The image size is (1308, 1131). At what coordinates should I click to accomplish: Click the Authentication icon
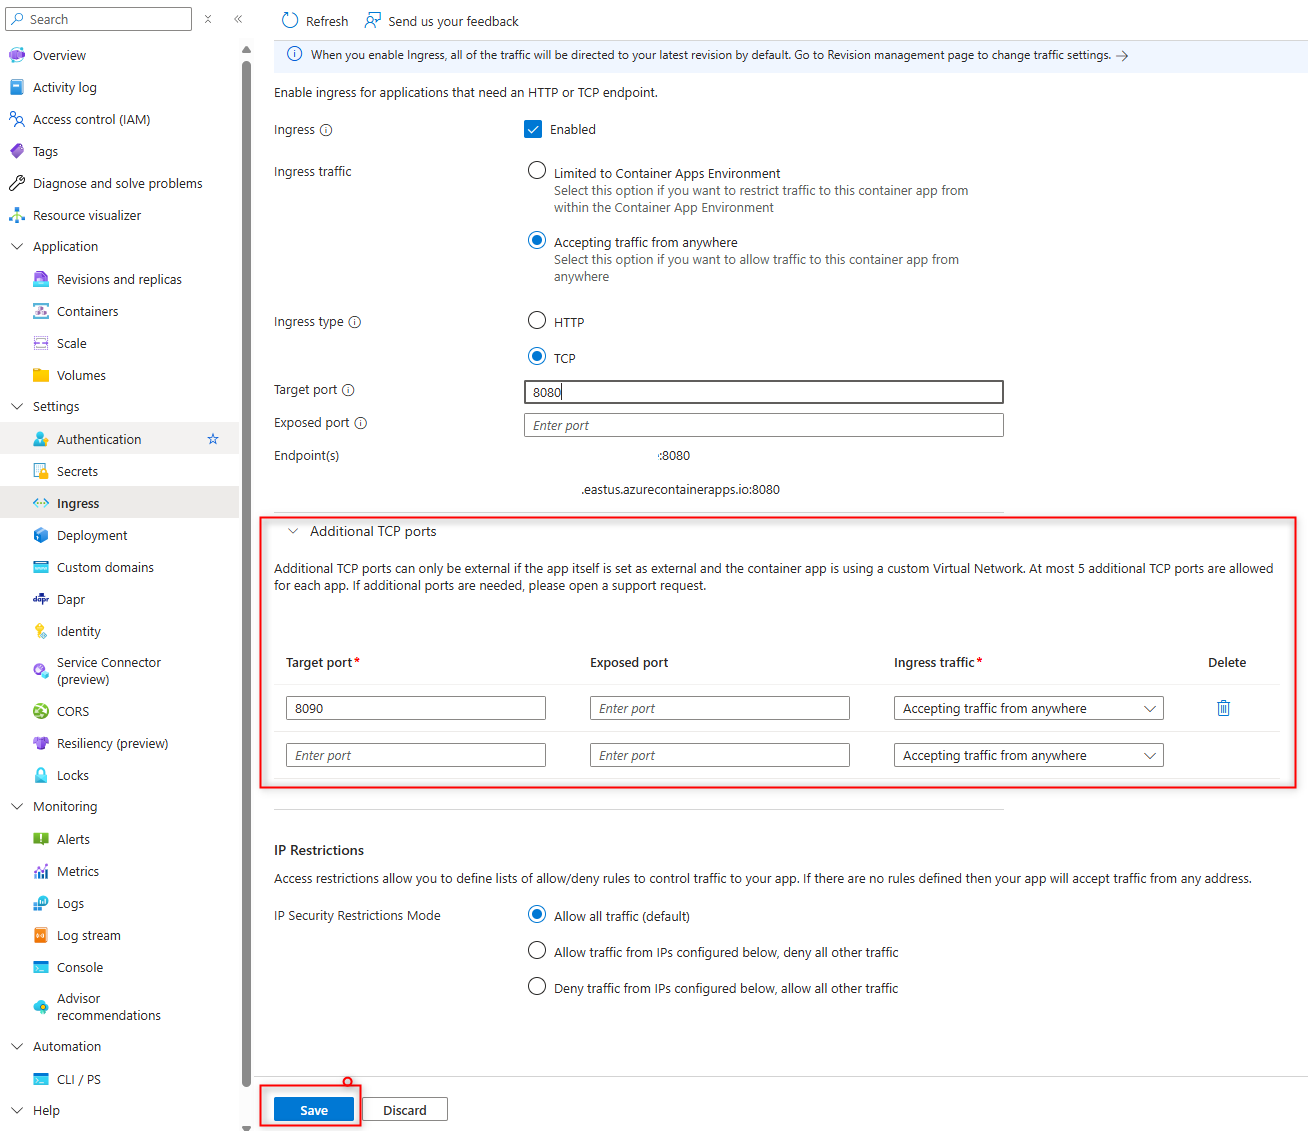click(x=41, y=439)
